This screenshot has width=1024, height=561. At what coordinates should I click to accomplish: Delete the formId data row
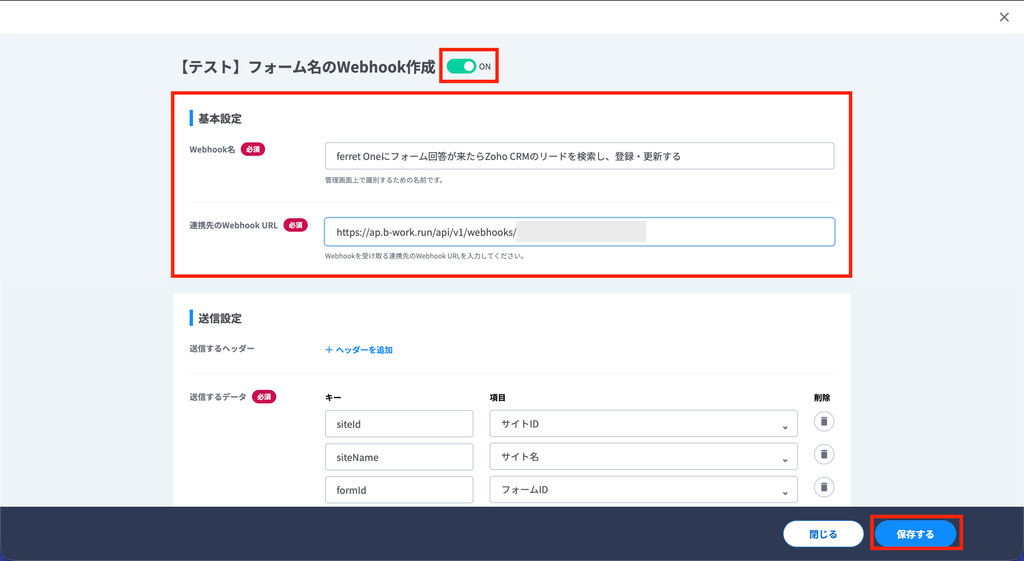(x=823, y=487)
